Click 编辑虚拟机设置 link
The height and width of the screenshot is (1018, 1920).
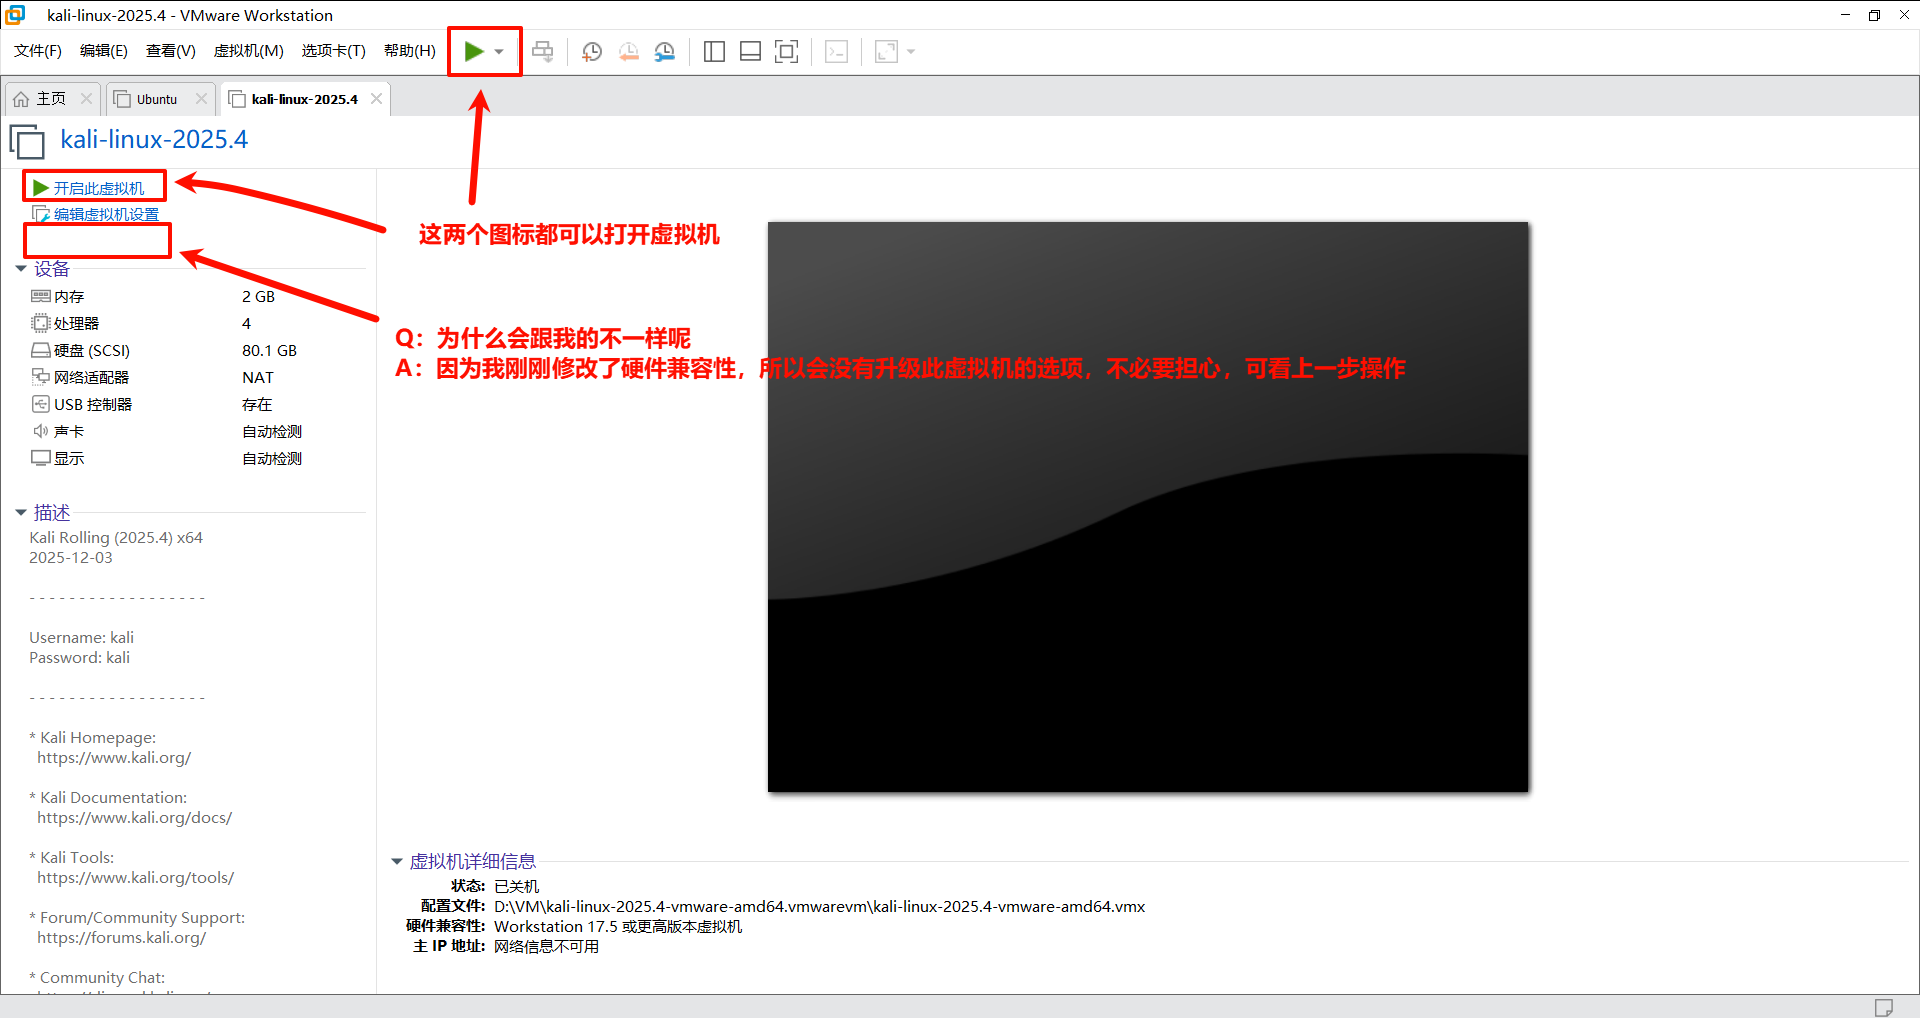[105, 214]
